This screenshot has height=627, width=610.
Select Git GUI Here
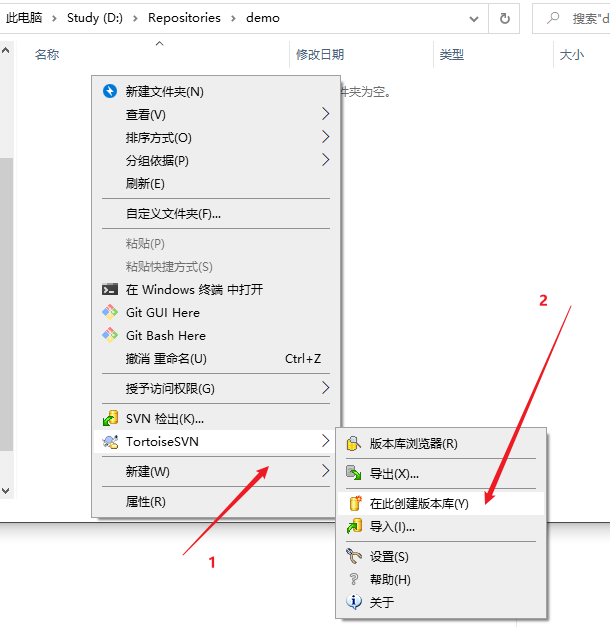pos(216,312)
